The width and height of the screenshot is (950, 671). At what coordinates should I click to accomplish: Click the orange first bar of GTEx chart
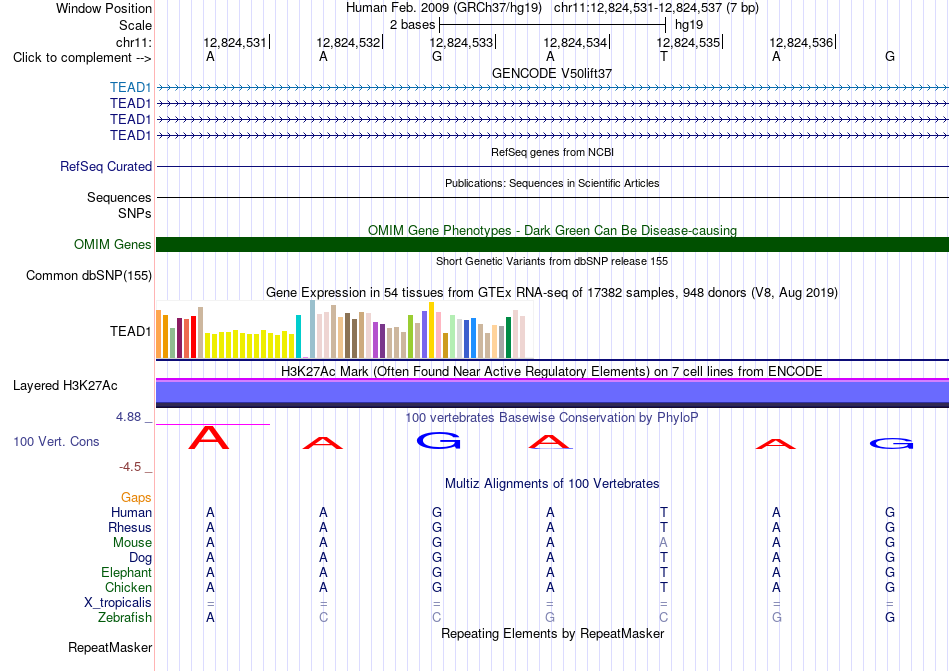(x=159, y=334)
